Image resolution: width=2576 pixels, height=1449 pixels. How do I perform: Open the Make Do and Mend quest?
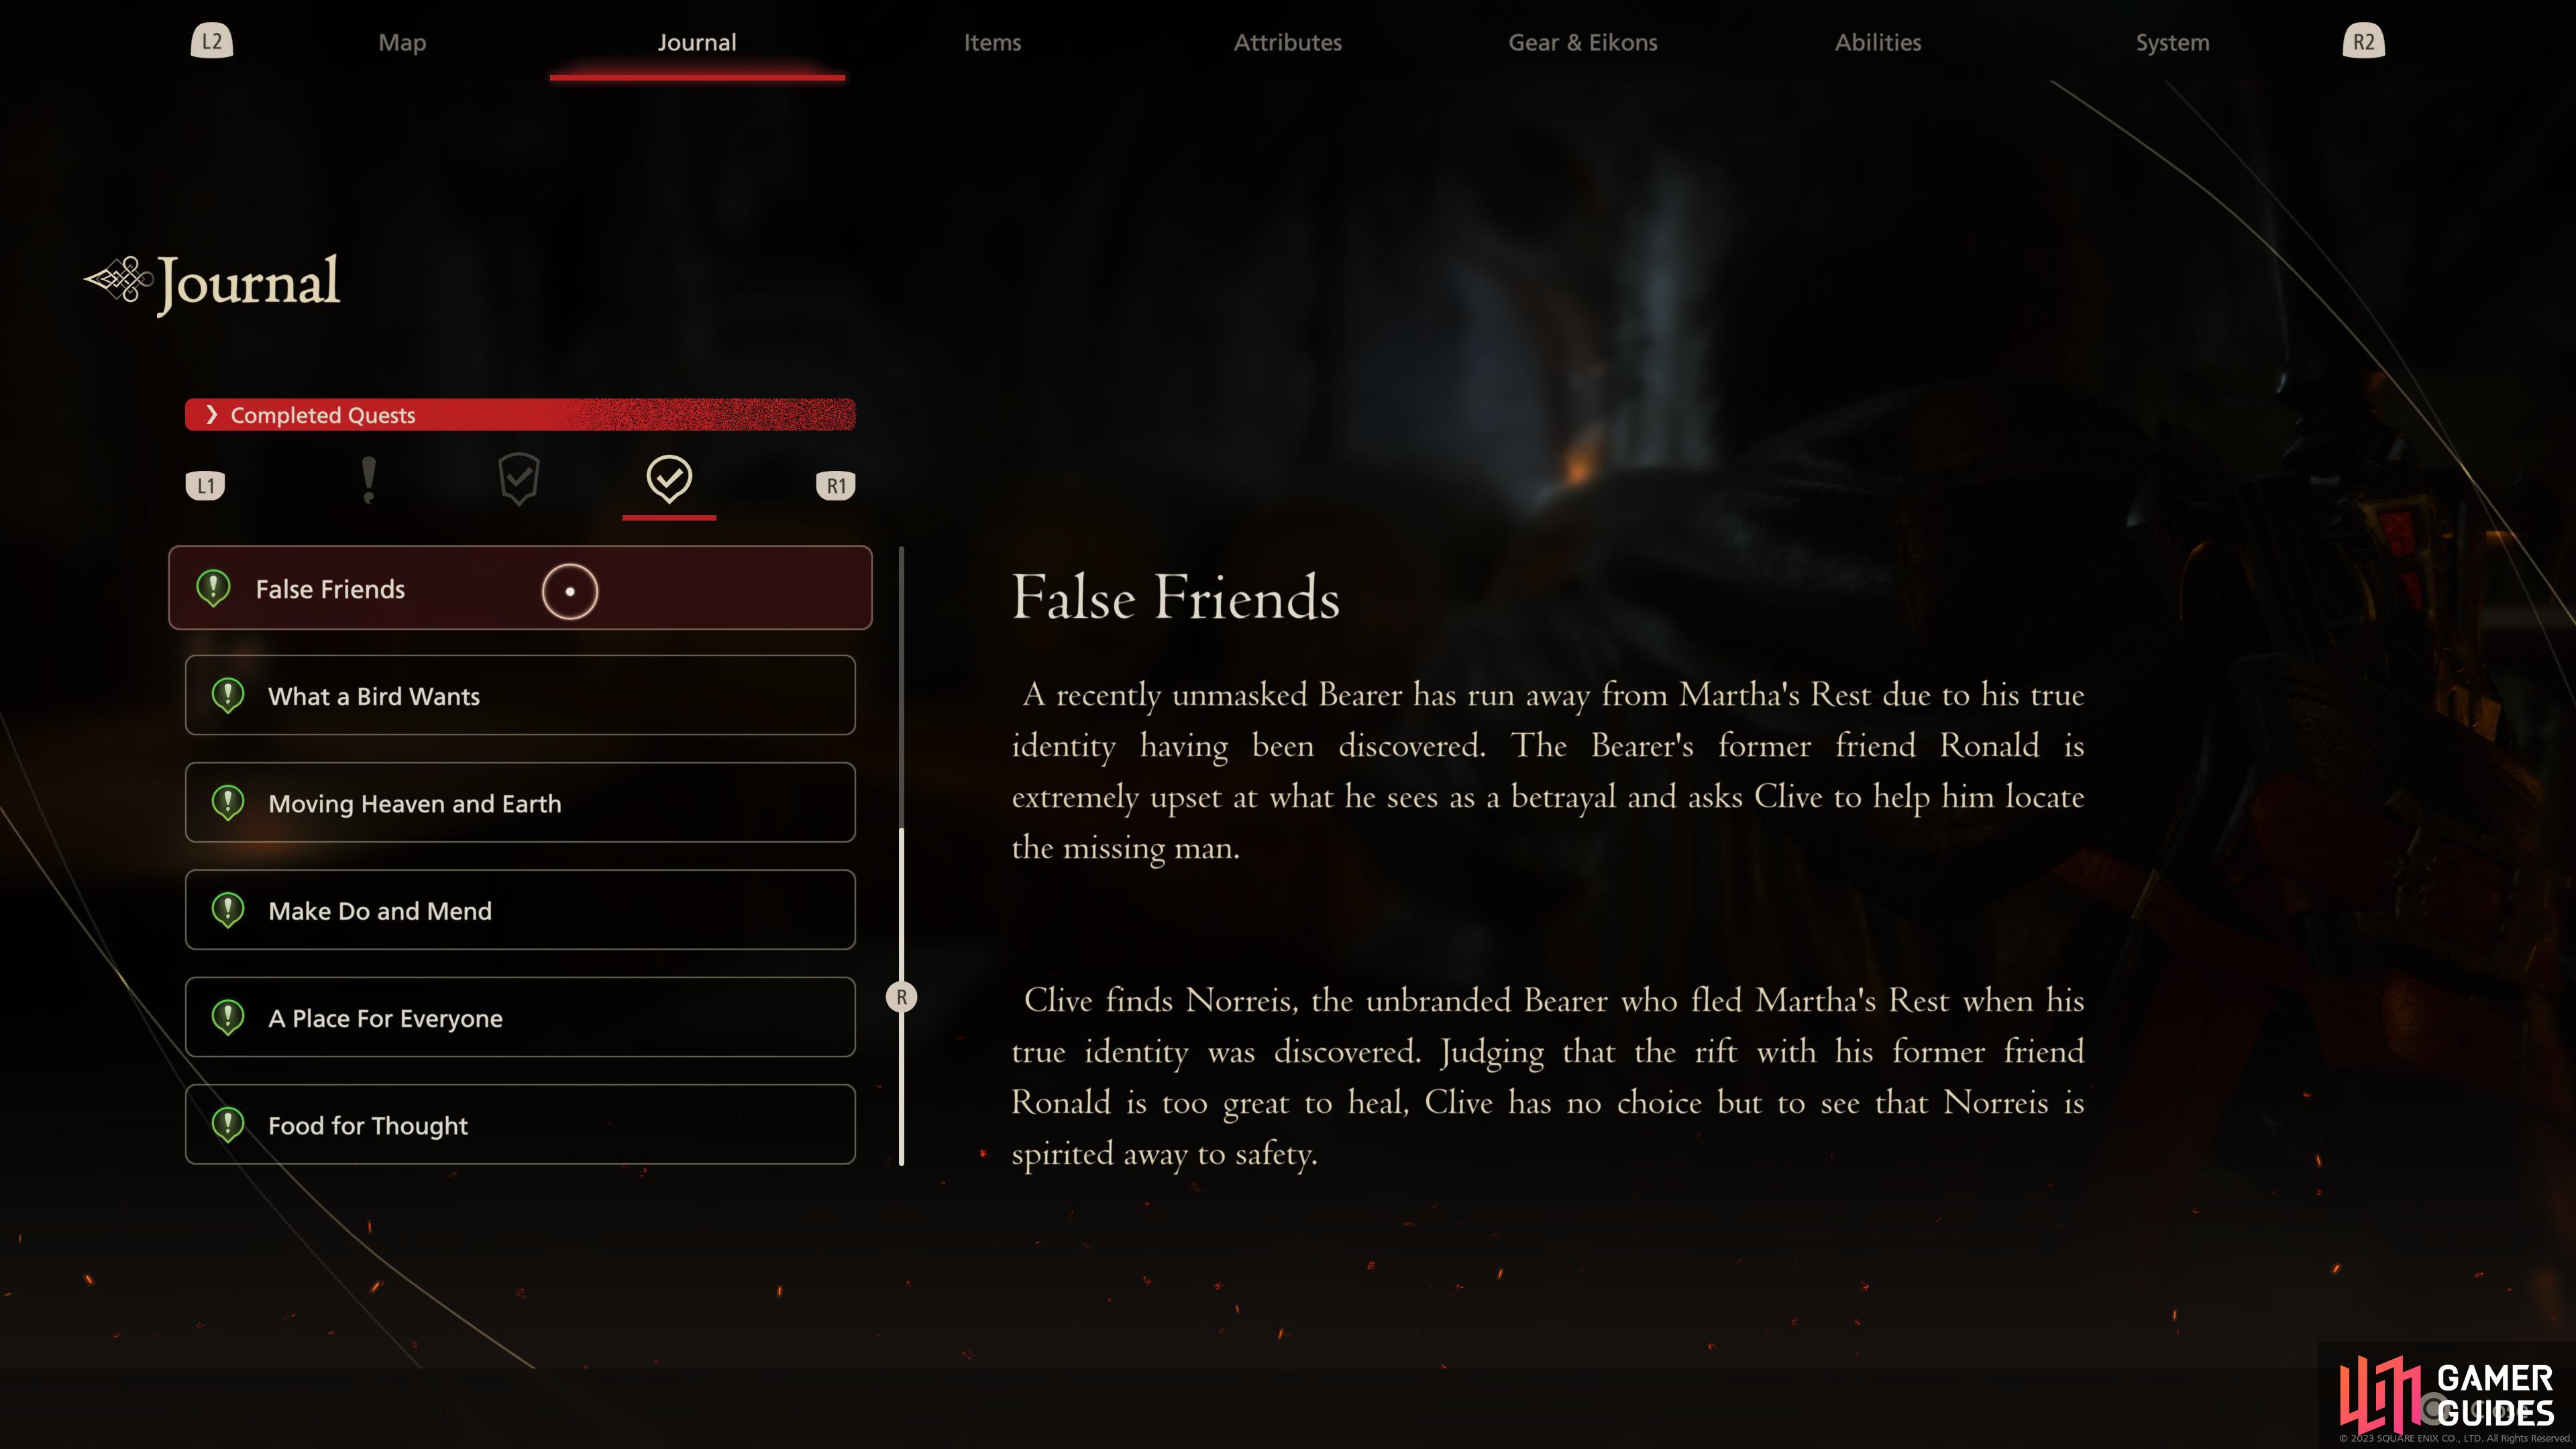[520, 910]
